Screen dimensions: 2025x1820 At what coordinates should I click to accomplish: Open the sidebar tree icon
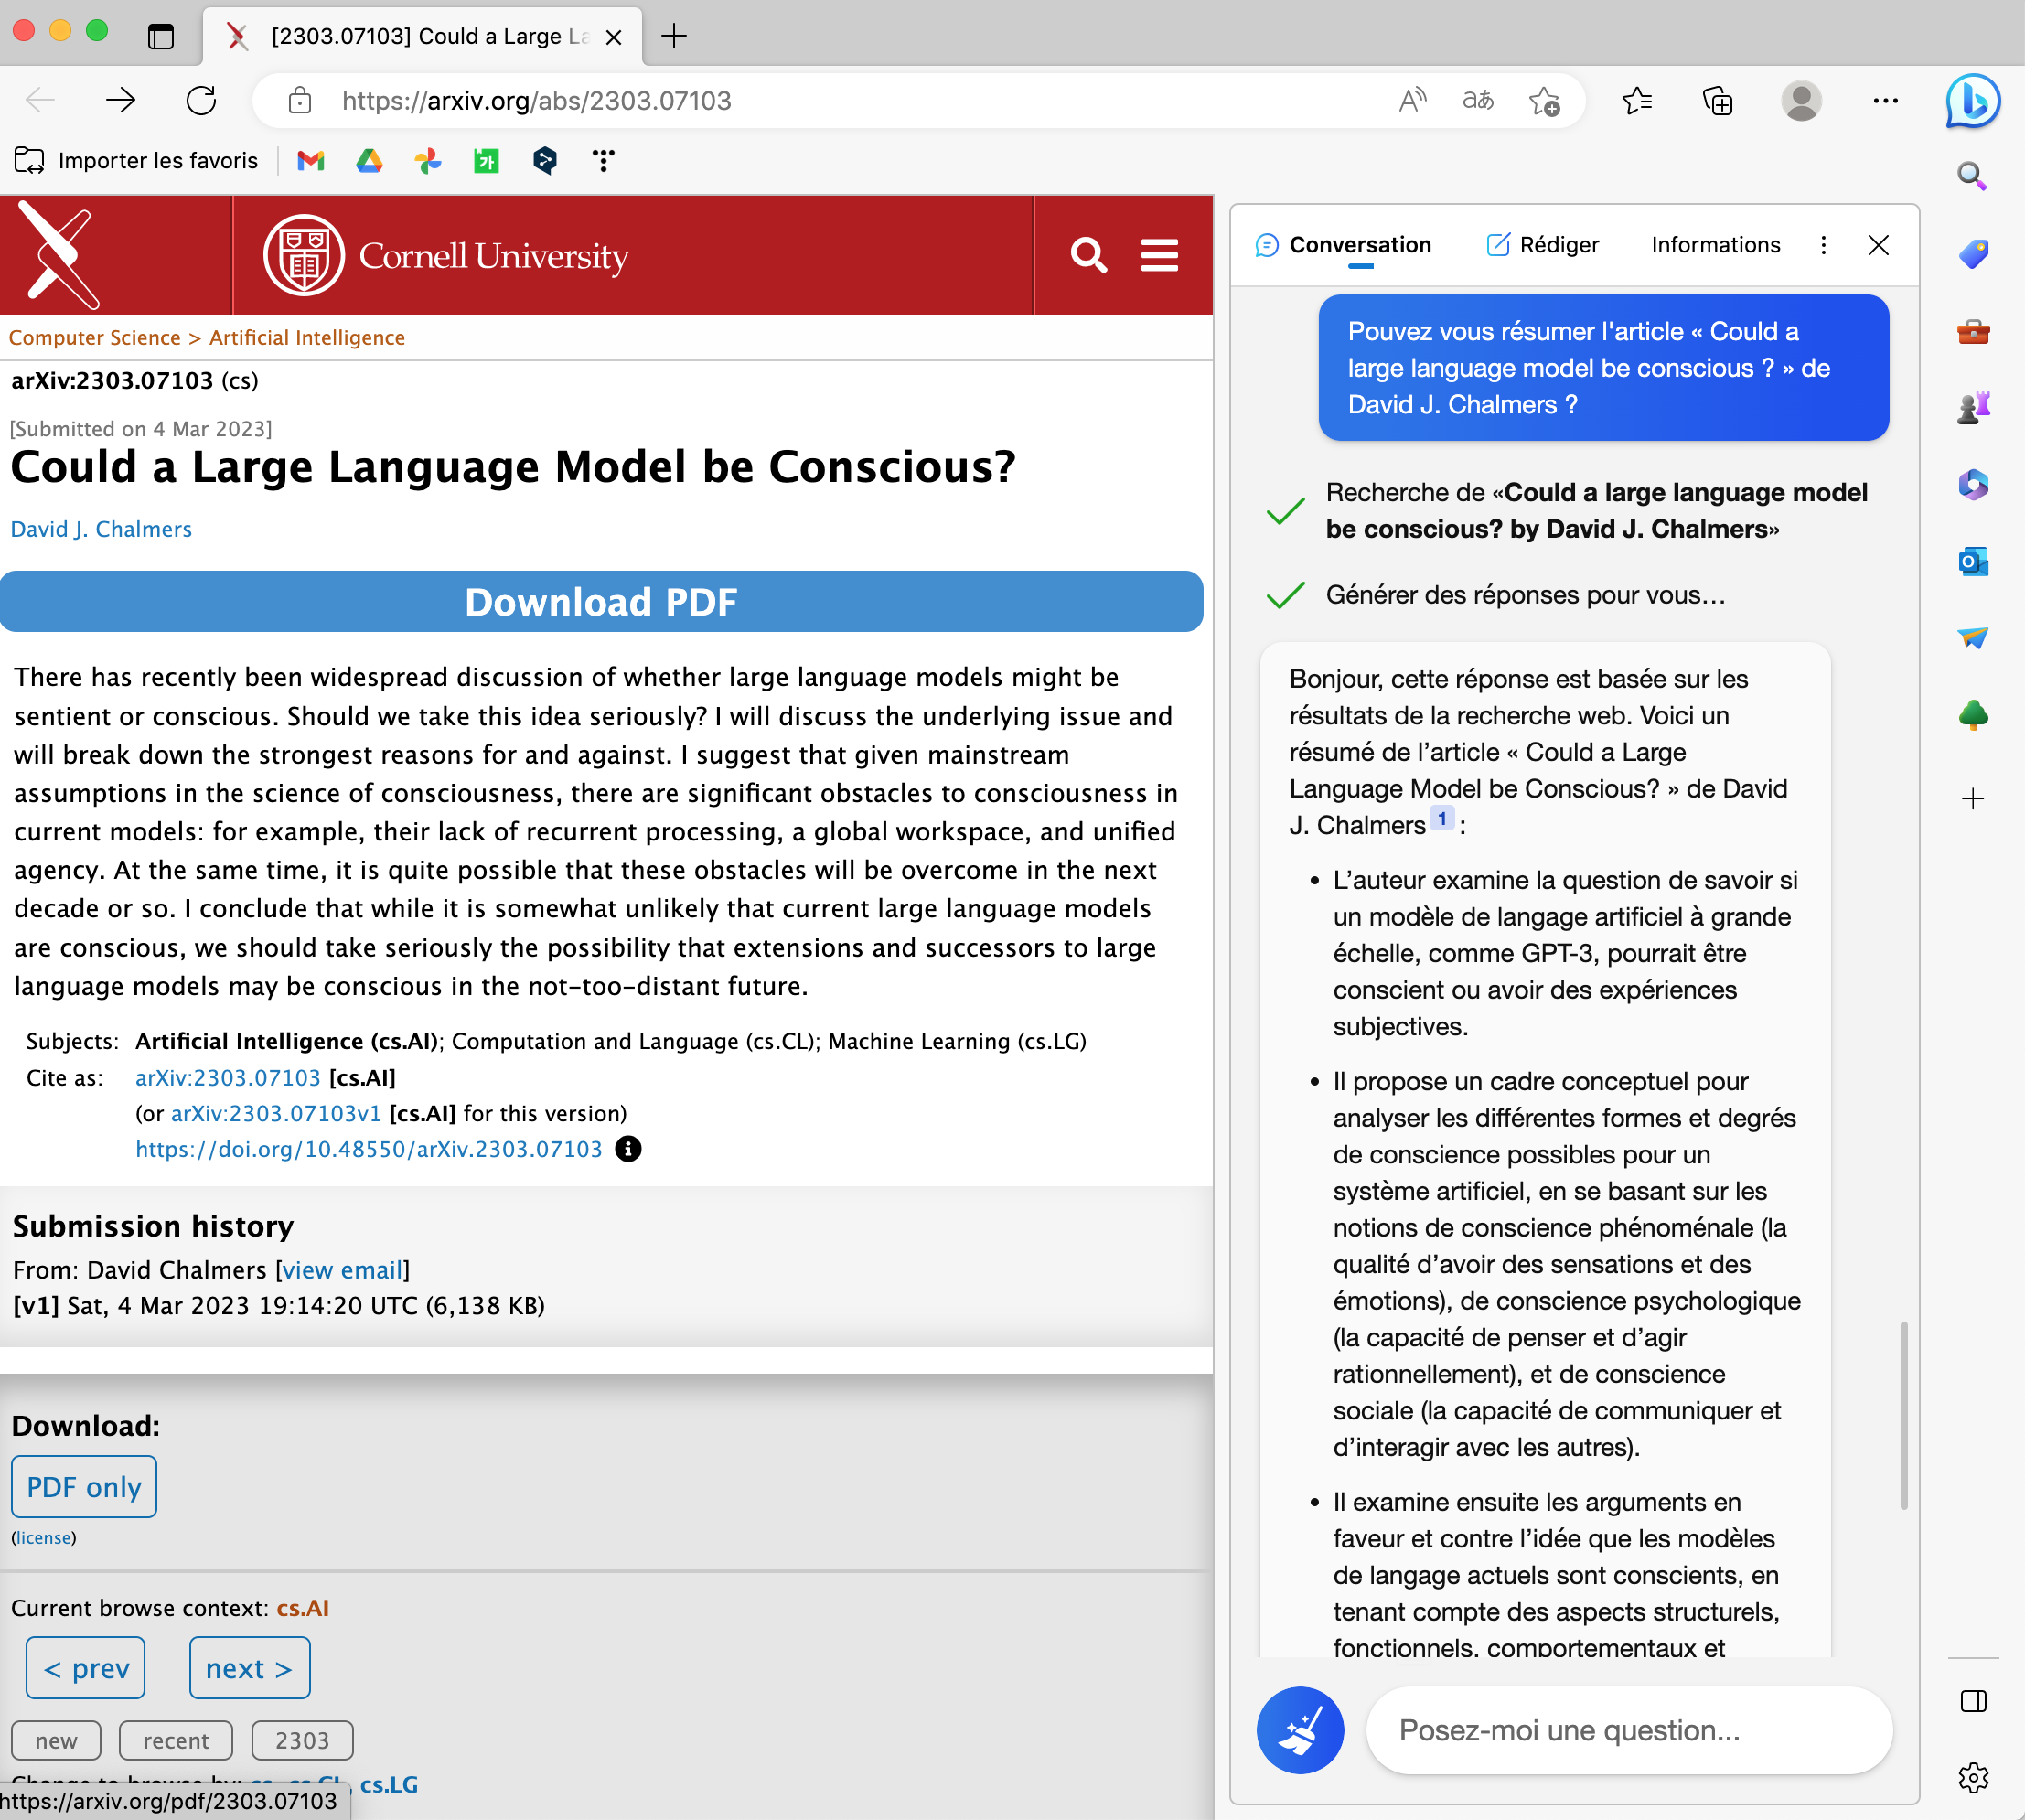click(x=1972, y=715)
